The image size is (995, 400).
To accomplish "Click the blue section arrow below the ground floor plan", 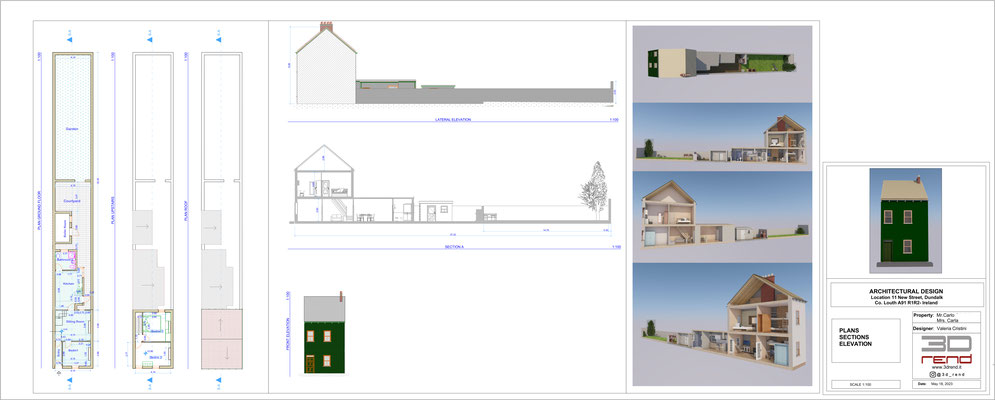I will point(70,380).
